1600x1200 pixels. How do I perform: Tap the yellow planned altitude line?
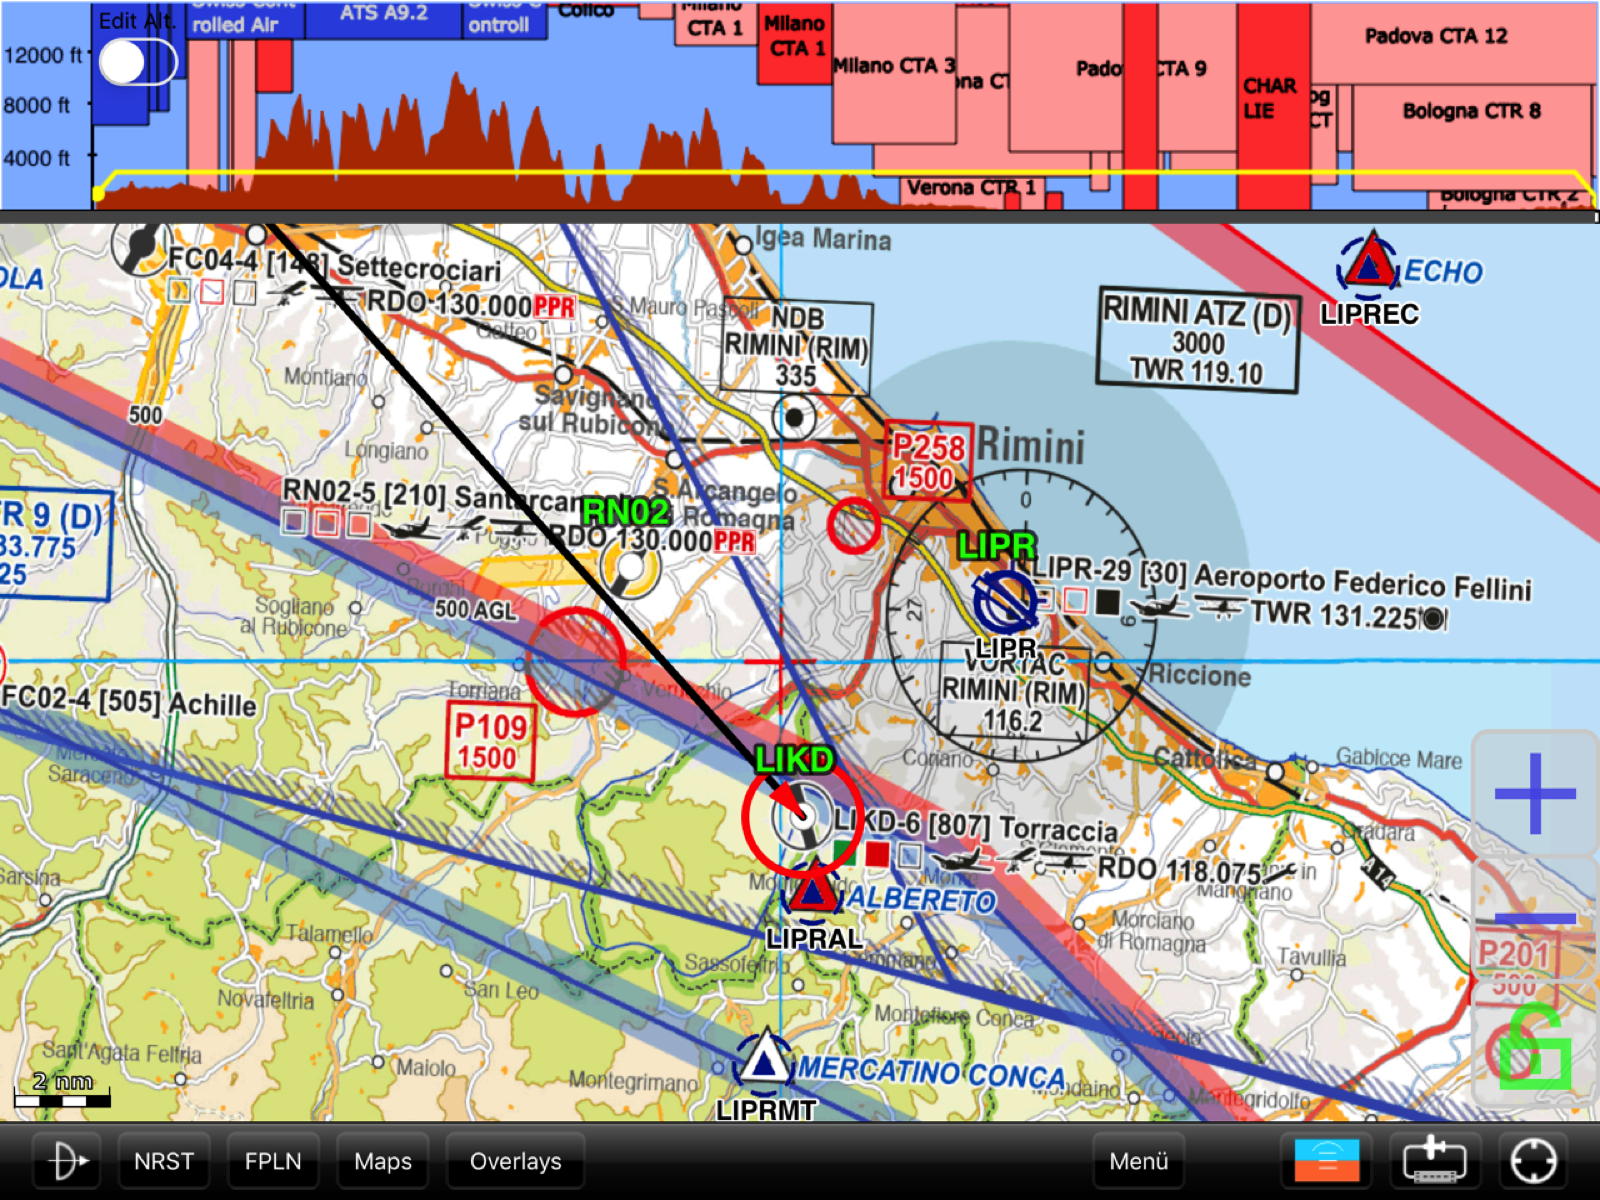(844, 173)
